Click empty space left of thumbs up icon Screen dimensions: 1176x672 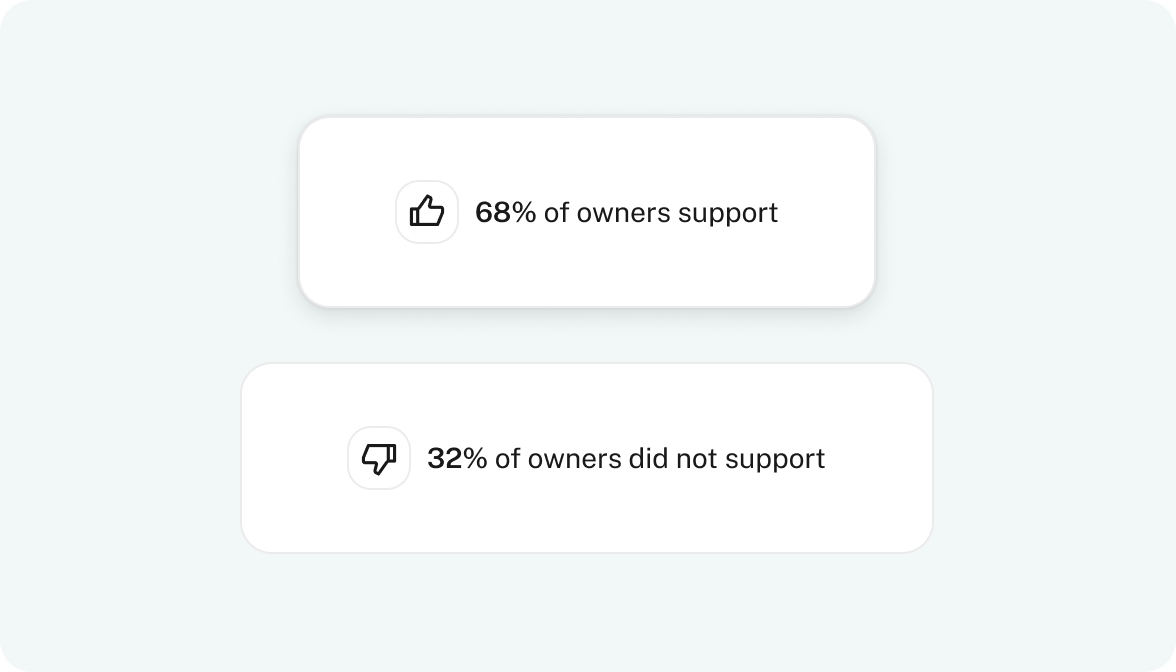click(x=346, y=212)
